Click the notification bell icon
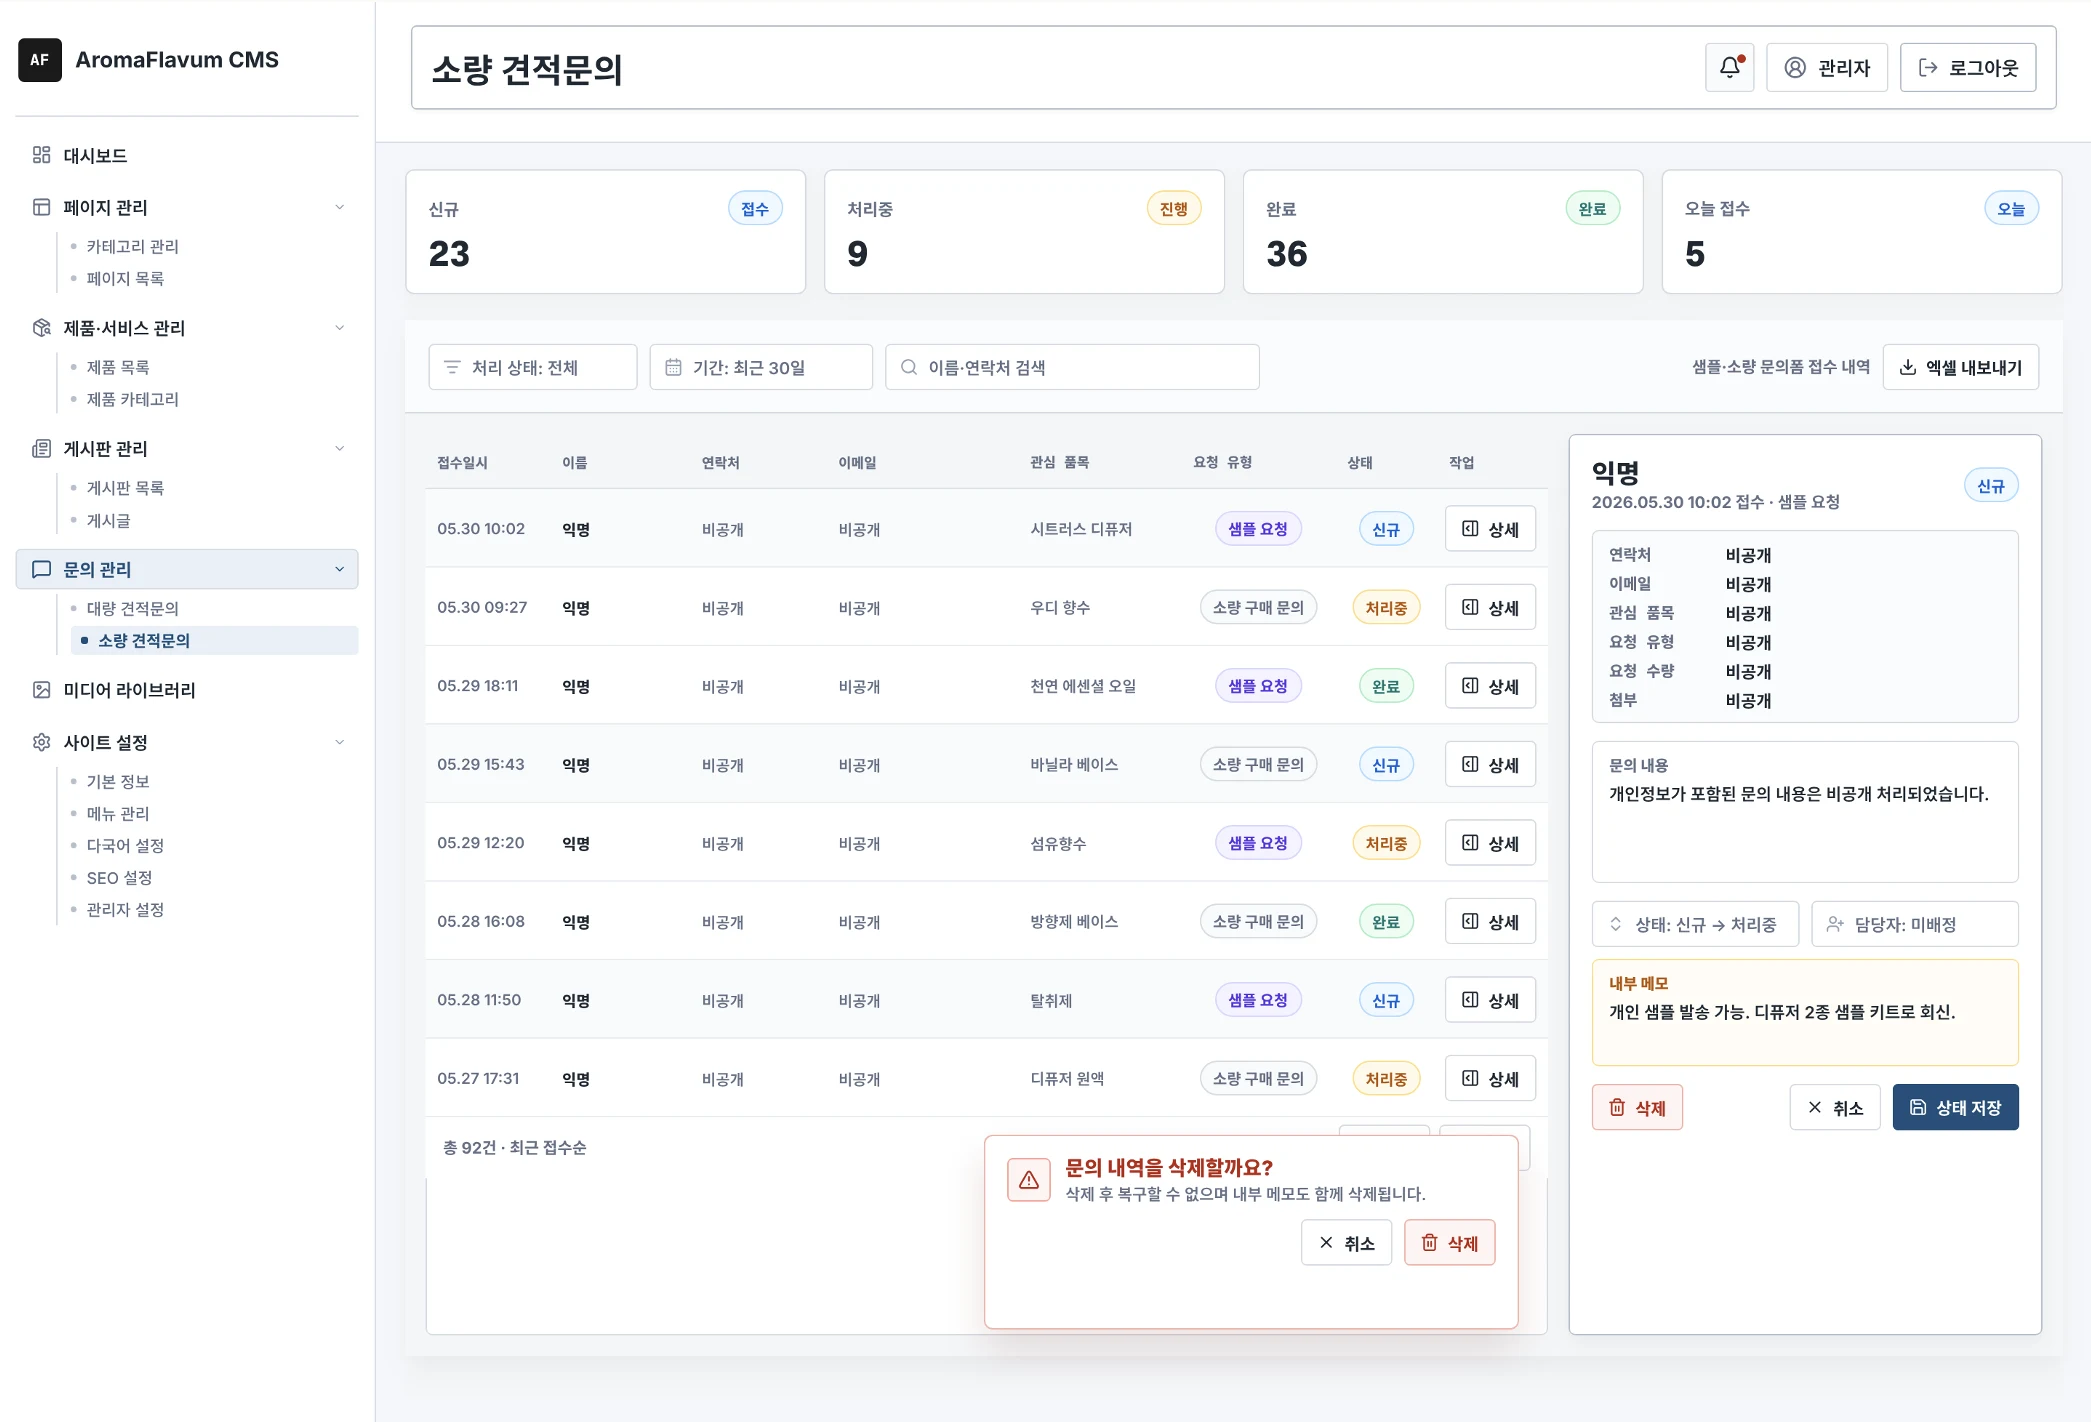2091x1422 pixels. coord(1729,68)
